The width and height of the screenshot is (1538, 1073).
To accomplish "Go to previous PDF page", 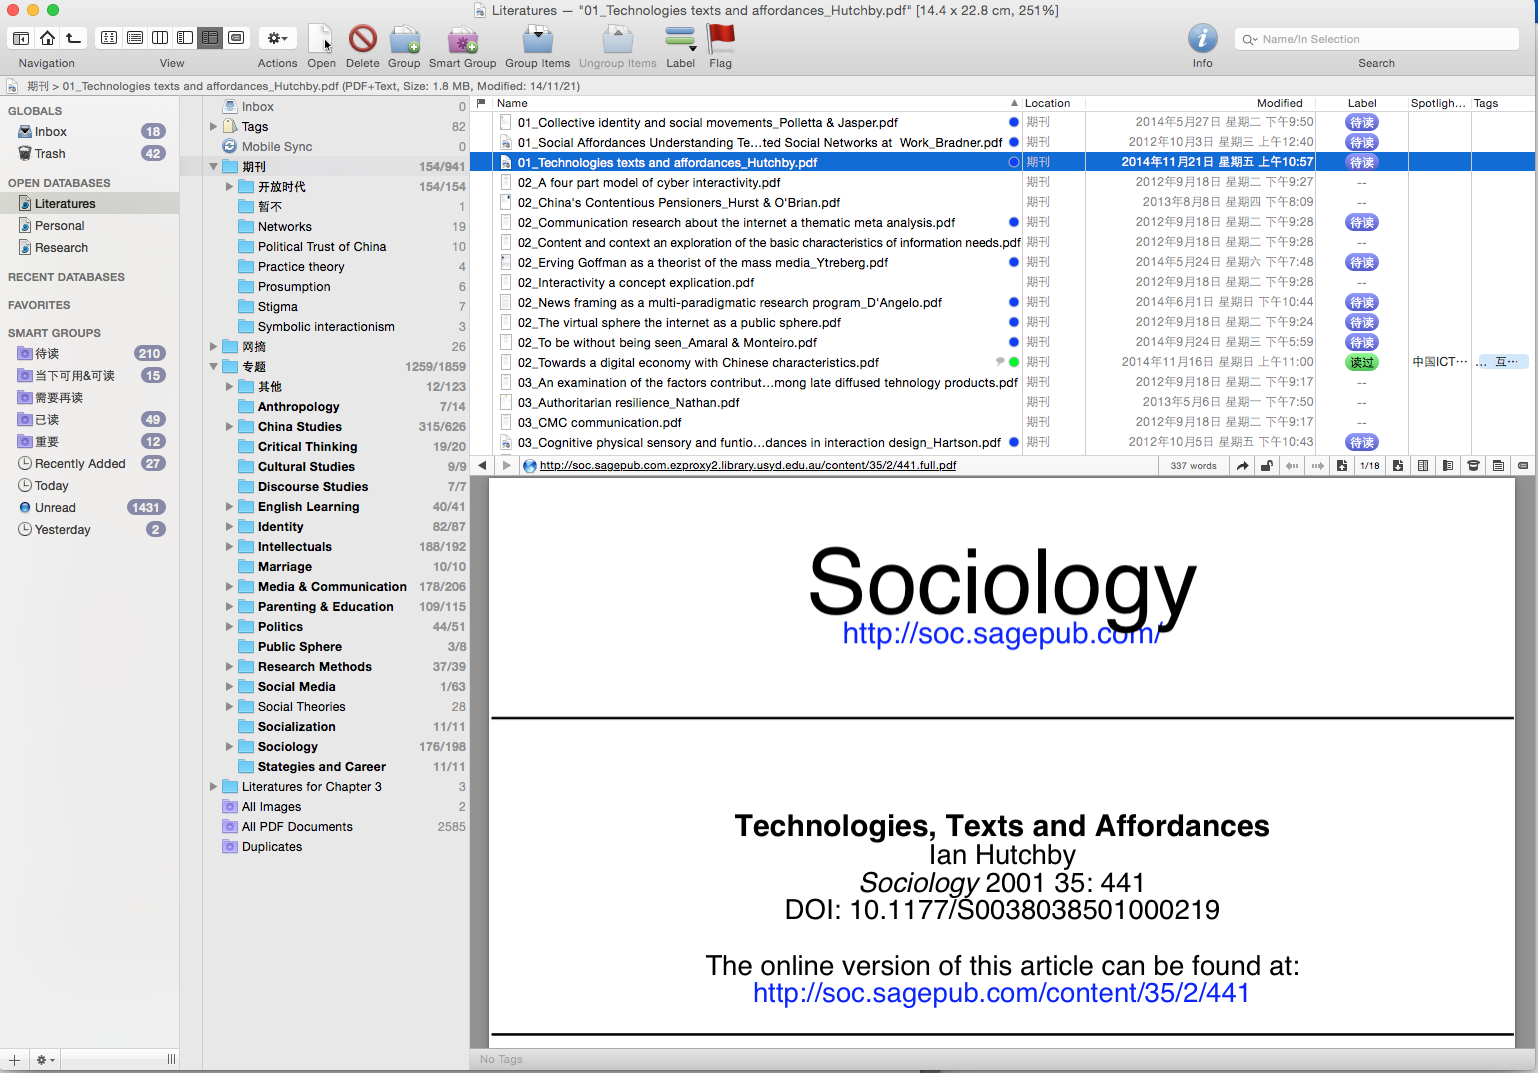I will point(1342,466).
